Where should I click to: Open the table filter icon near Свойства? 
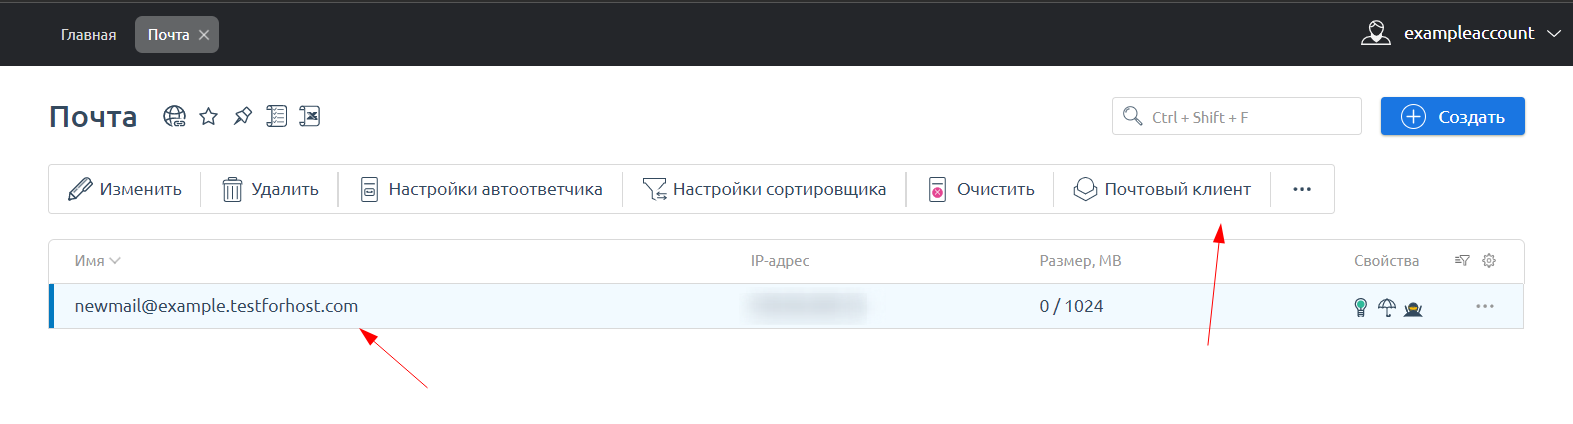[x=1462, y=261]
